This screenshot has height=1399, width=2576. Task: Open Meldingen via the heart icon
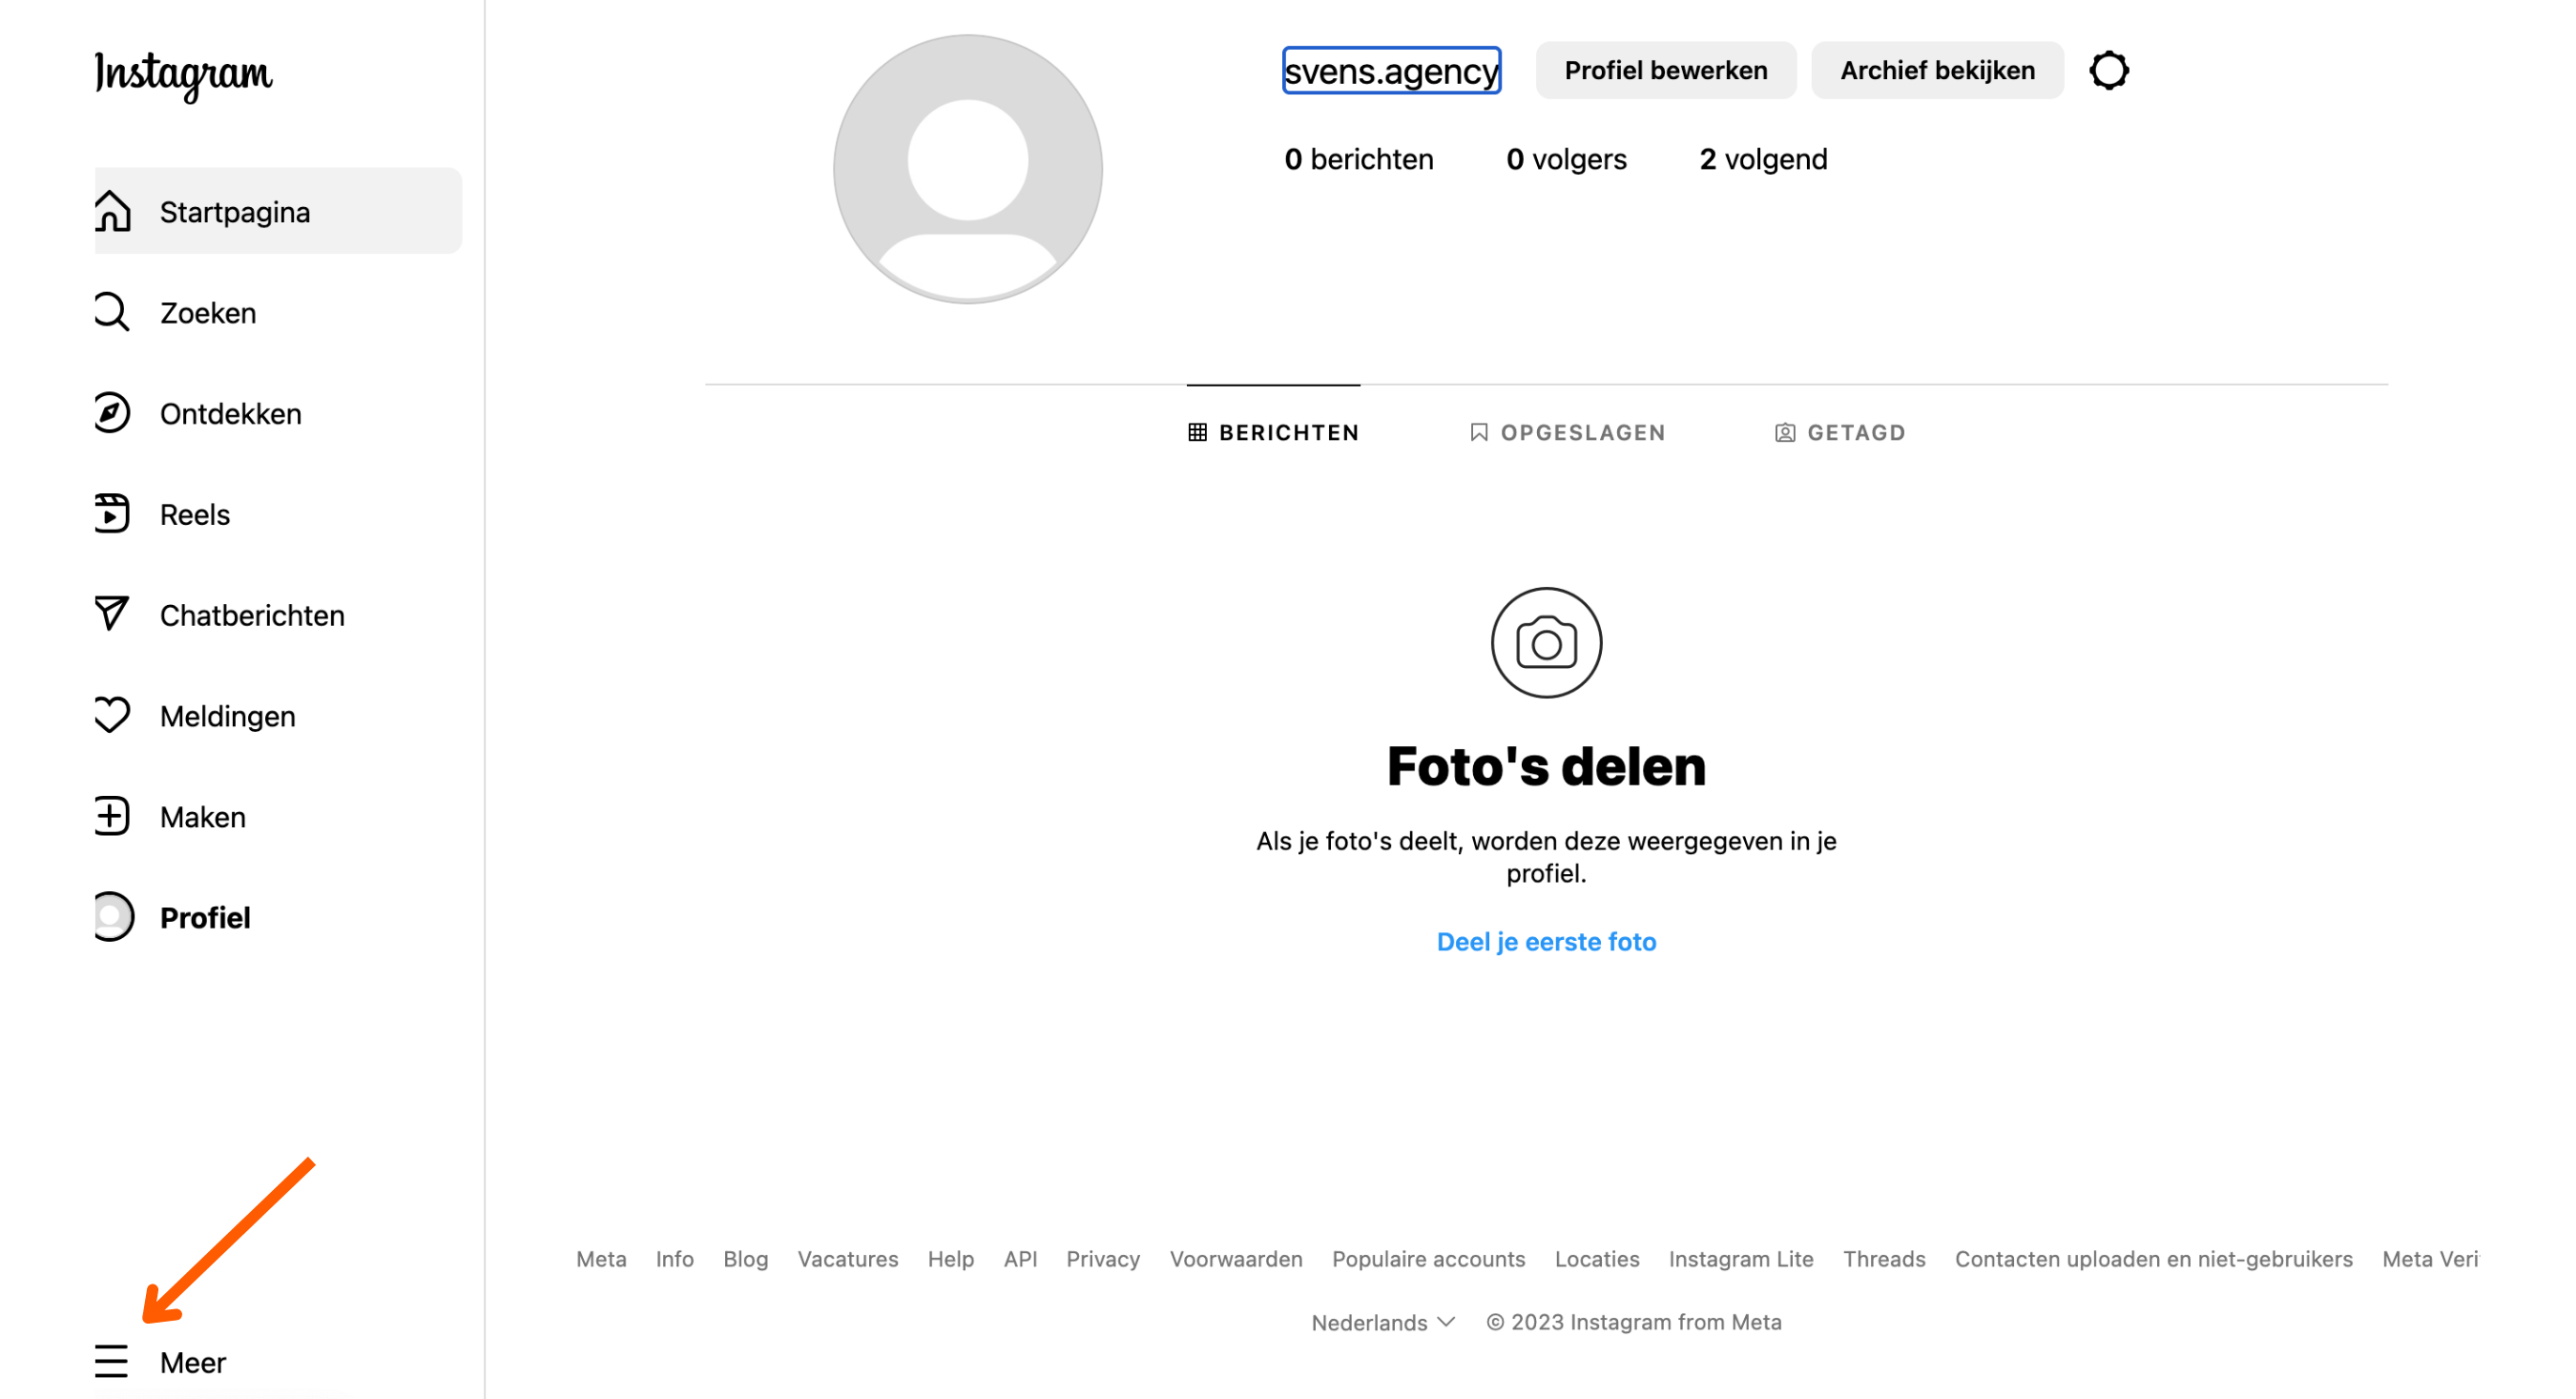click(x=111, y=715)
